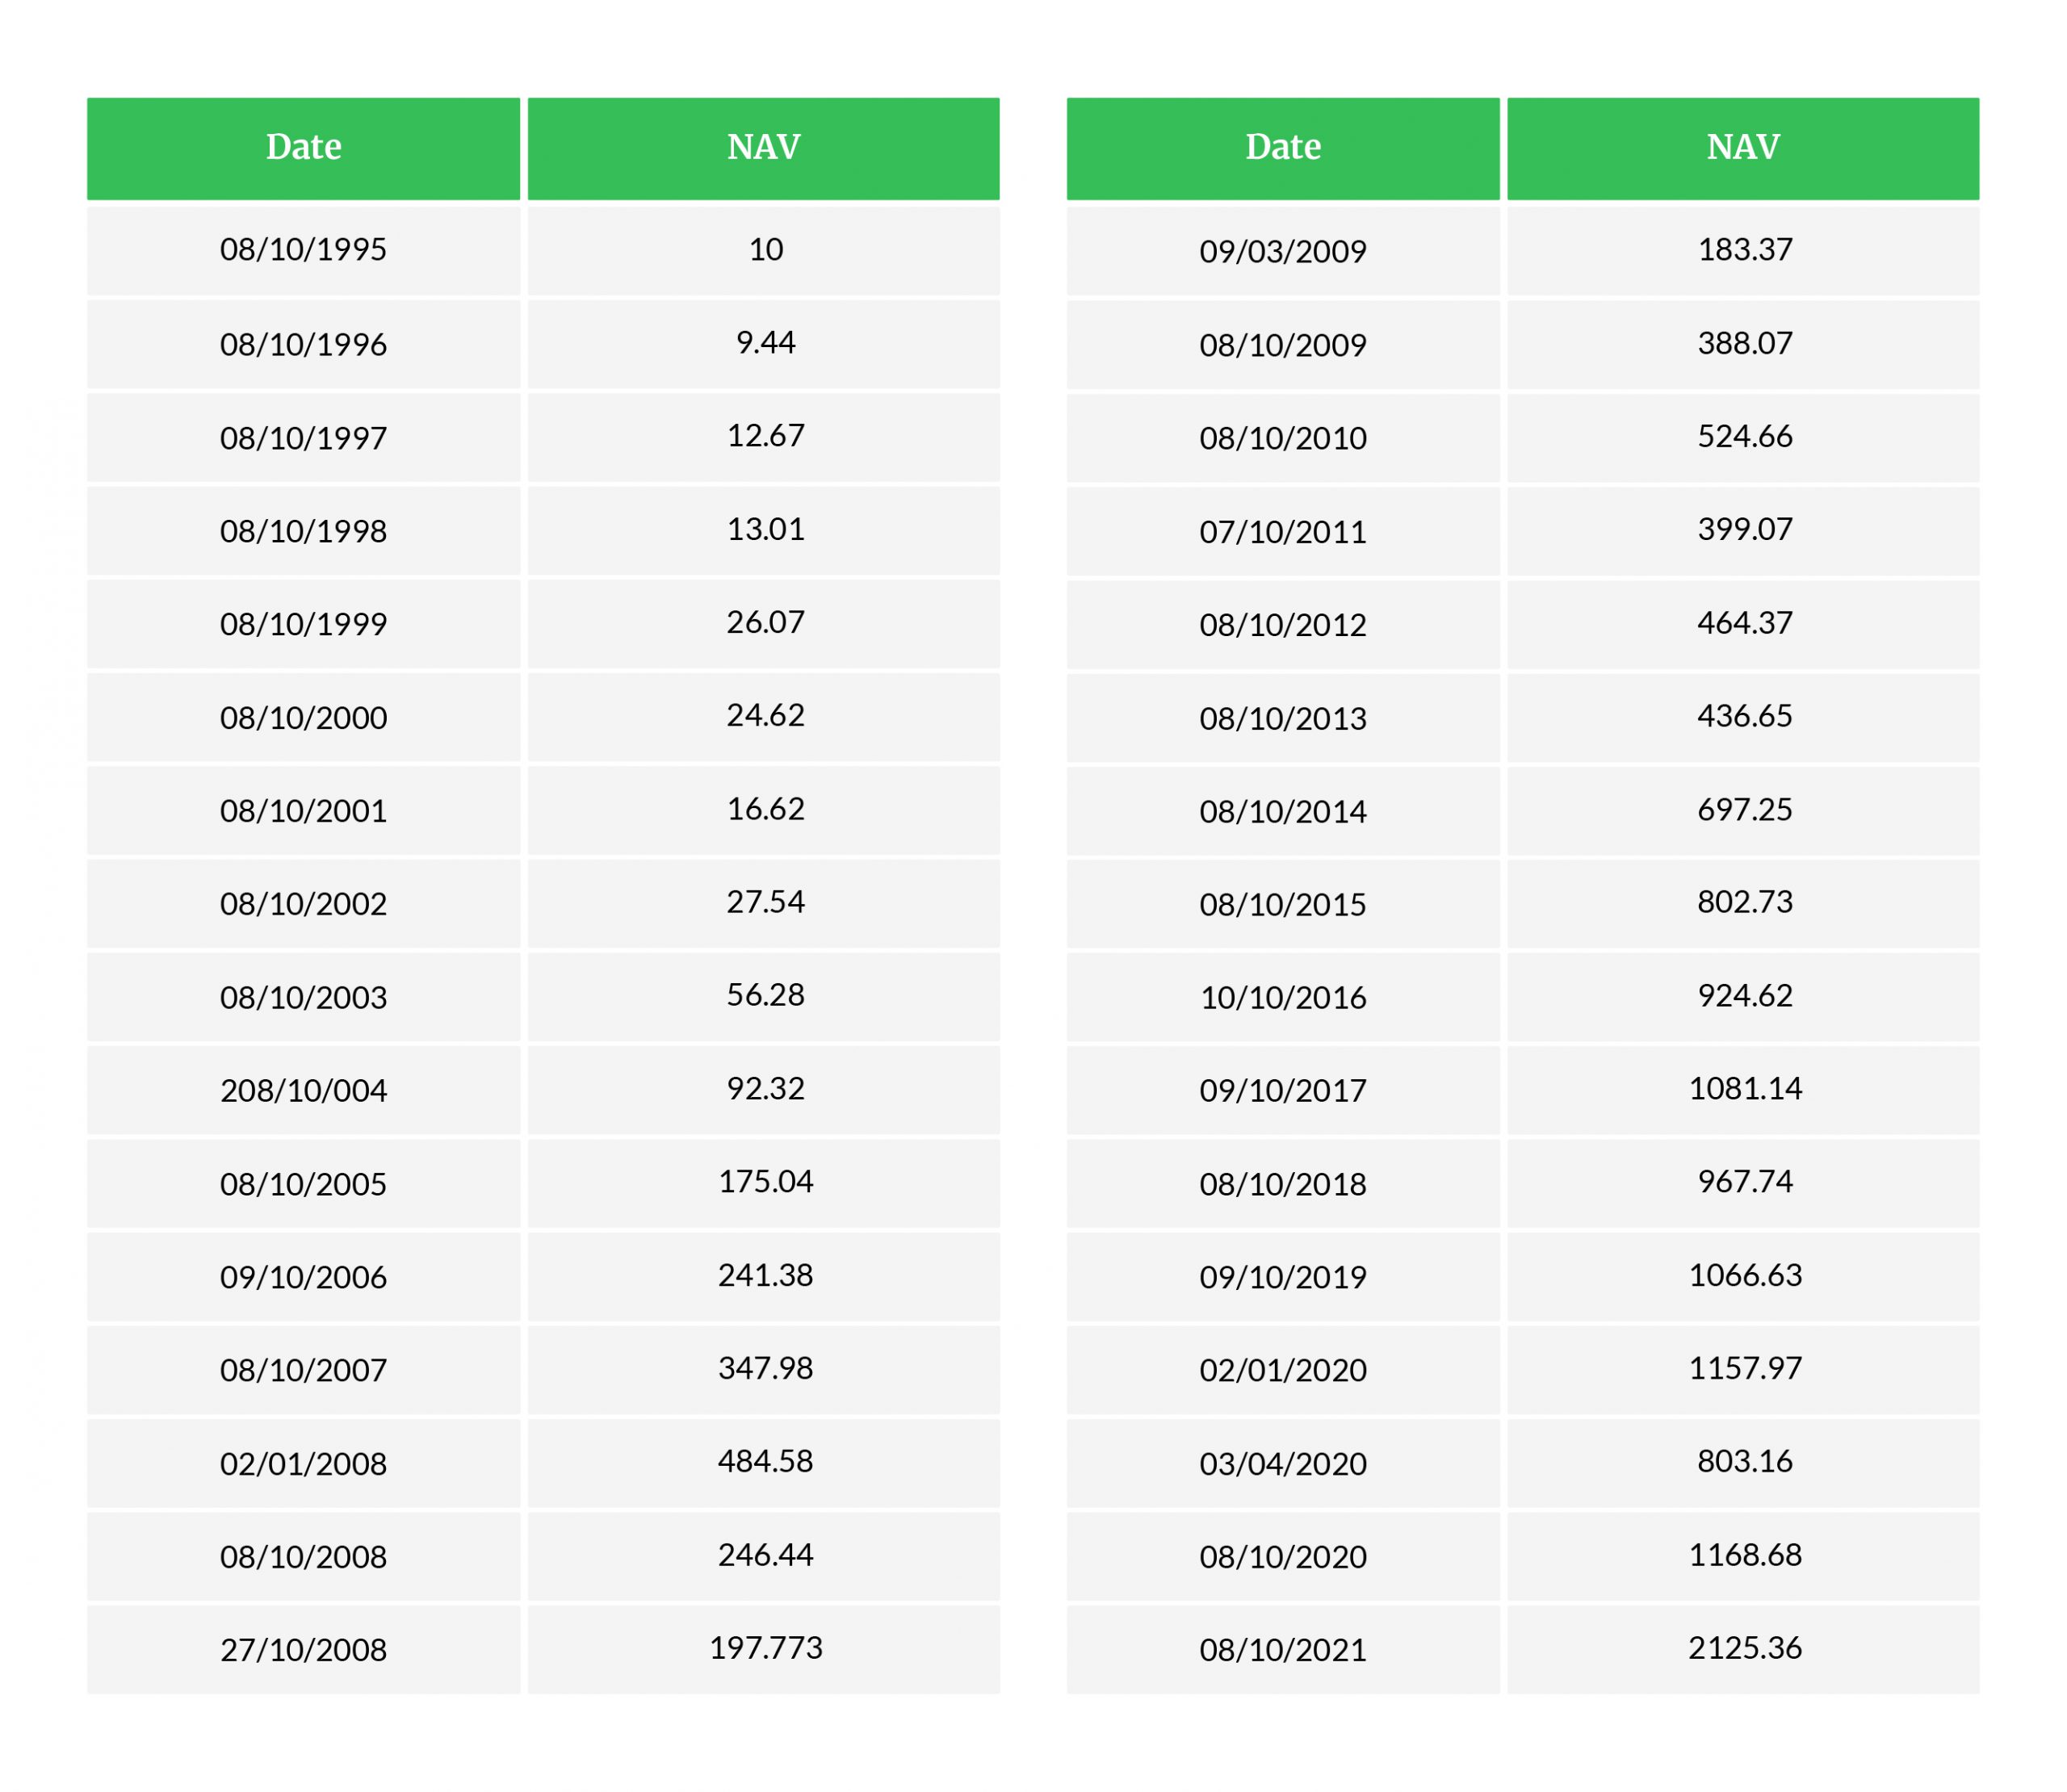
Task: Select the NAV value 388.07
Action: 1744,344
